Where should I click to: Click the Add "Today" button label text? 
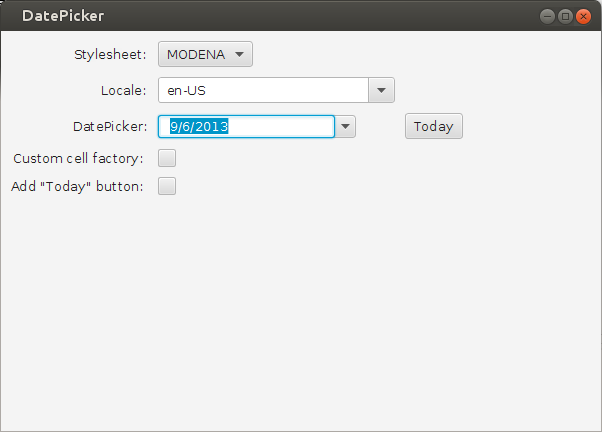point(77,186)
